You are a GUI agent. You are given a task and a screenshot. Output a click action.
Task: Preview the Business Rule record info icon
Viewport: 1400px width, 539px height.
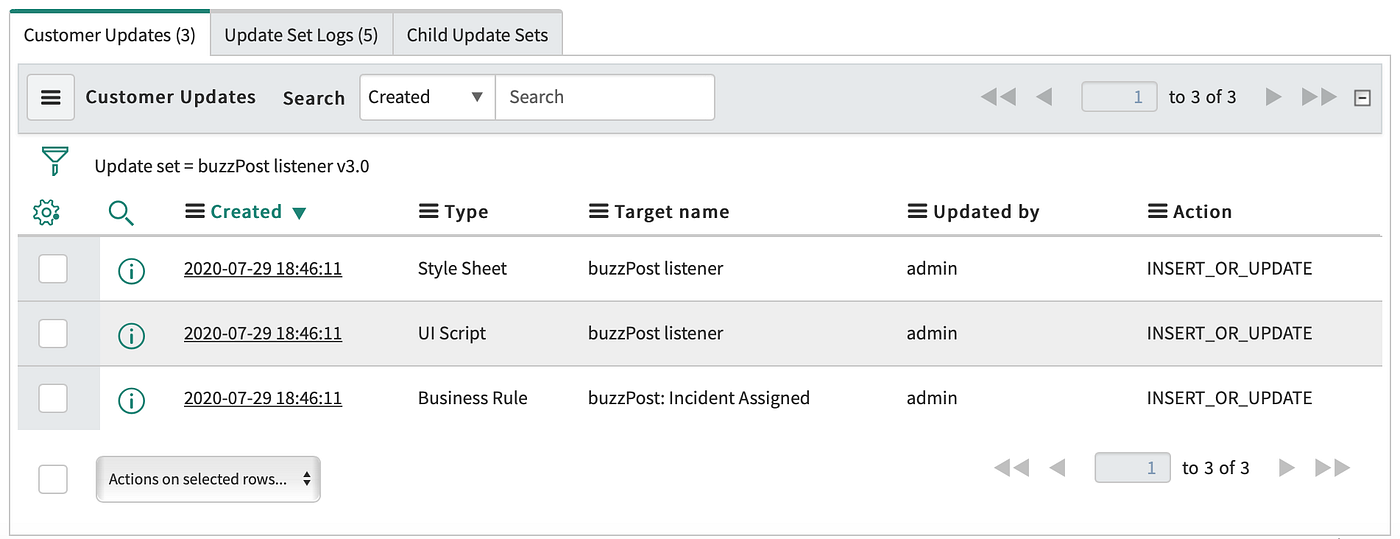[x=131, y=400]
